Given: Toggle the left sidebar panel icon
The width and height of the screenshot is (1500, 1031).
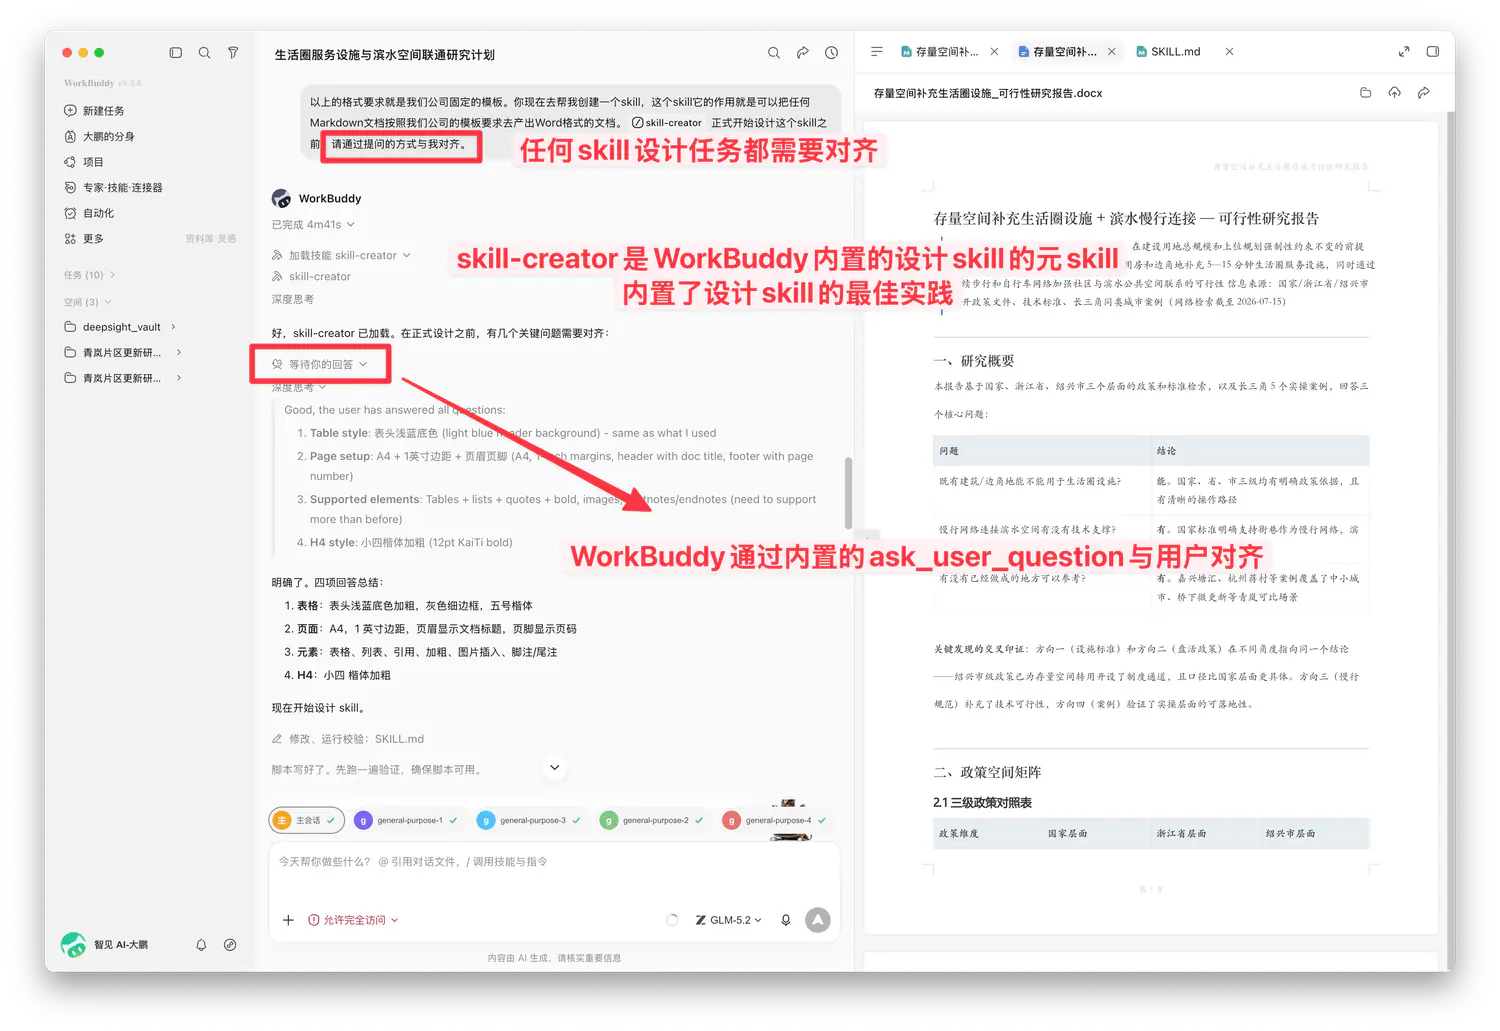Looking at the screenshot, I should pos(176,53).
